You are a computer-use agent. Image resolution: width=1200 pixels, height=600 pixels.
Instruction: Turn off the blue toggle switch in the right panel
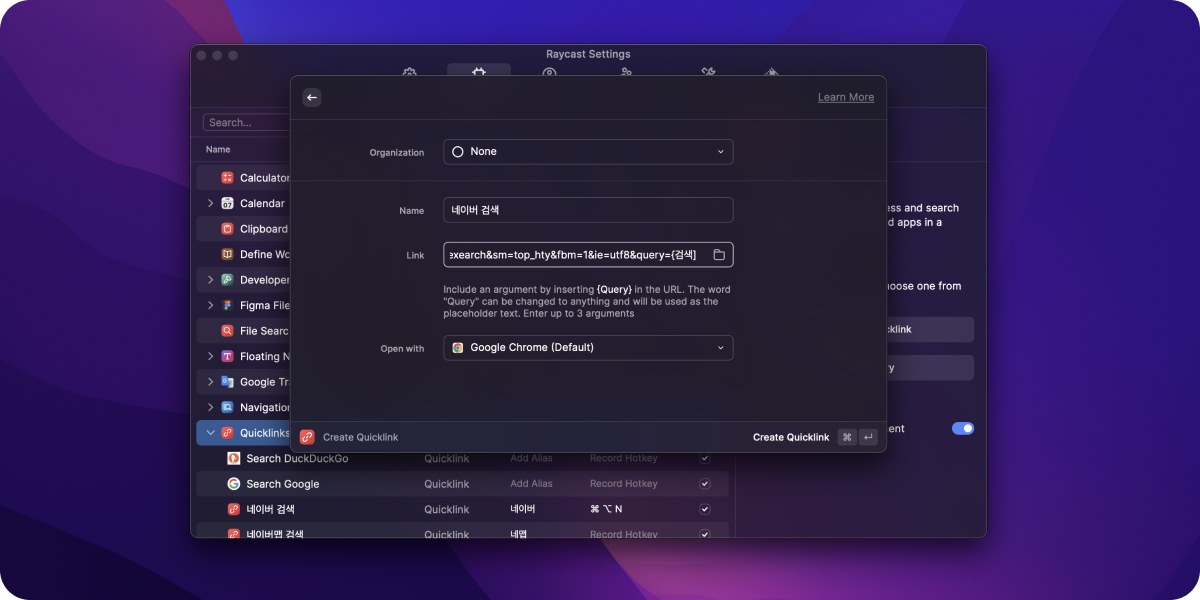coord(963,428)
